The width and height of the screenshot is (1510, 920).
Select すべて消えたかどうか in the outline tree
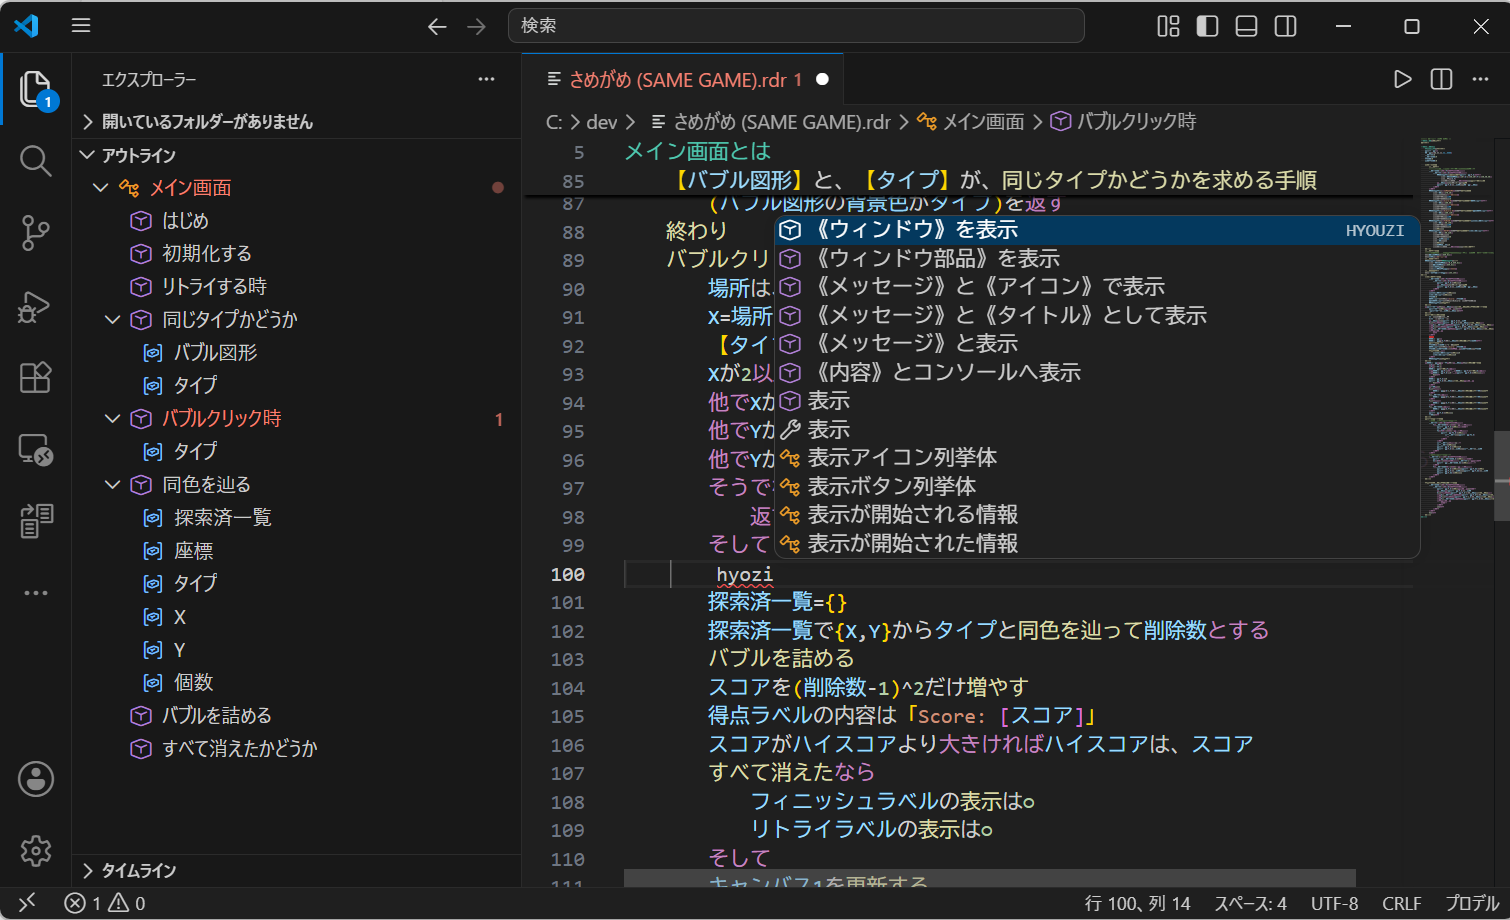(x=298, y=749)
